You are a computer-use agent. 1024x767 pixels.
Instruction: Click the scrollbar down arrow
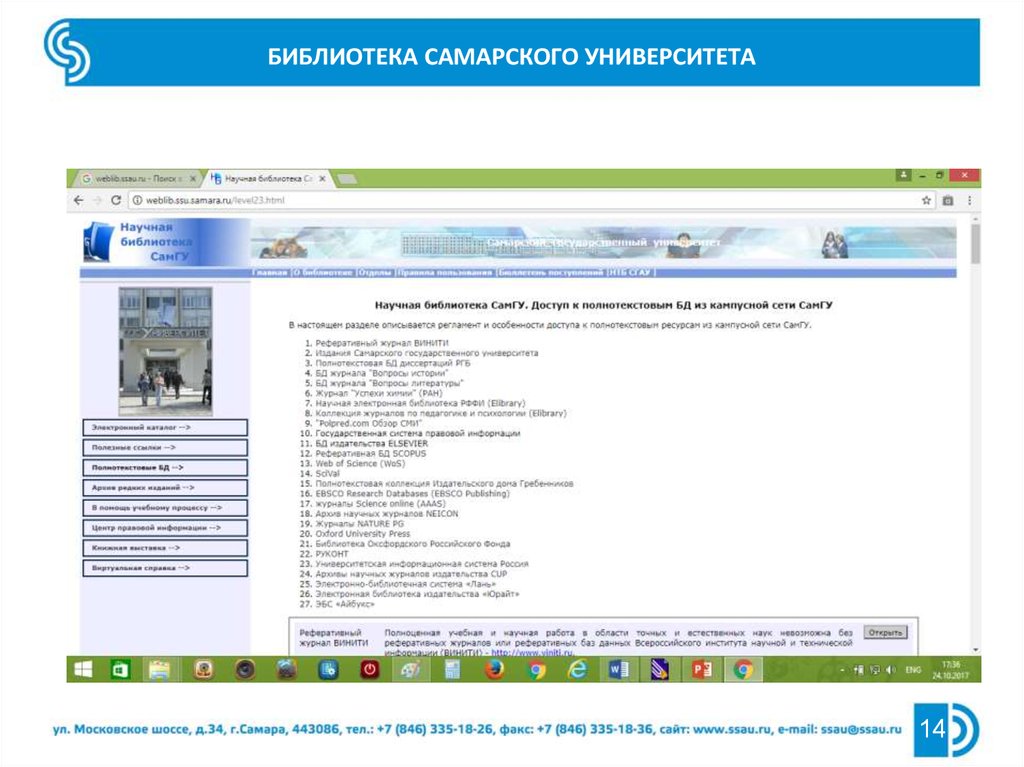click(x=975, y=650)
